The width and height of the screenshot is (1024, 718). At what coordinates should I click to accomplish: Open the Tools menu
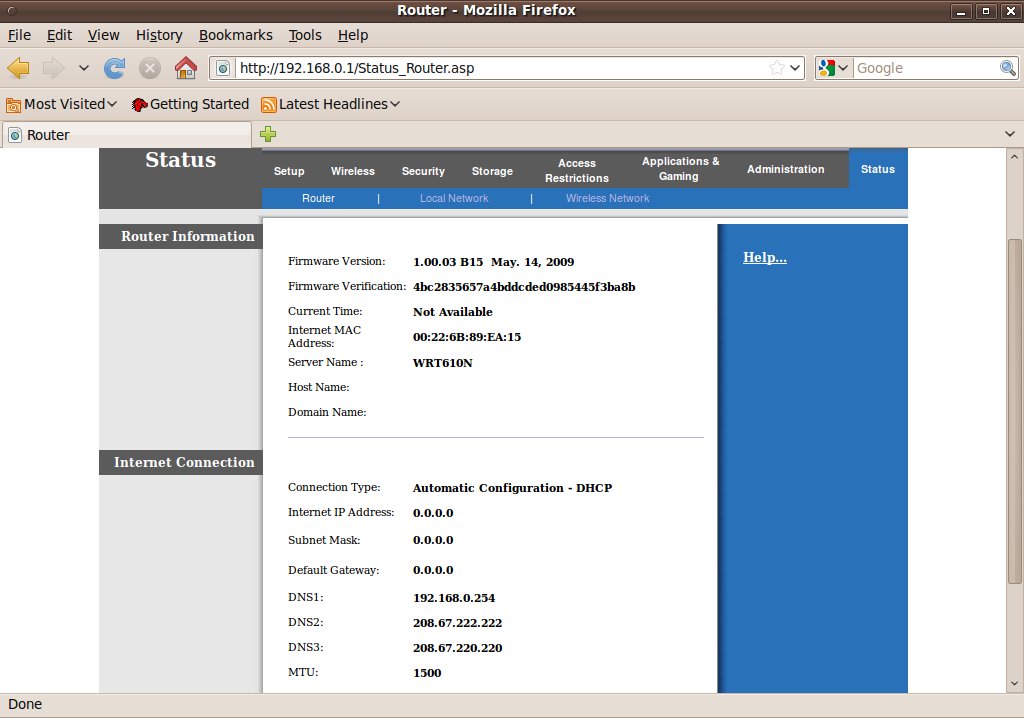[305, 35]
